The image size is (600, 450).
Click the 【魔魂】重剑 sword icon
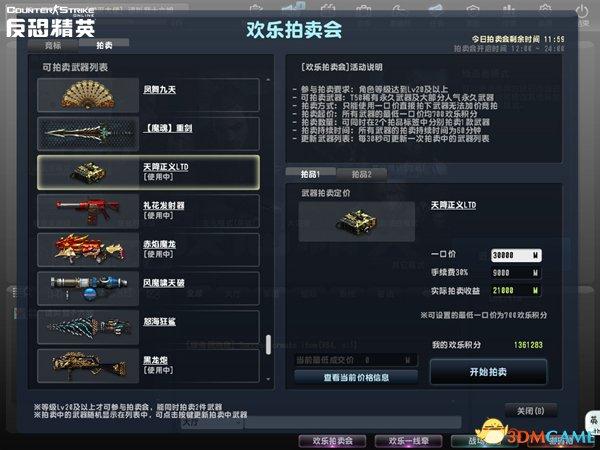tap(88, 134)
